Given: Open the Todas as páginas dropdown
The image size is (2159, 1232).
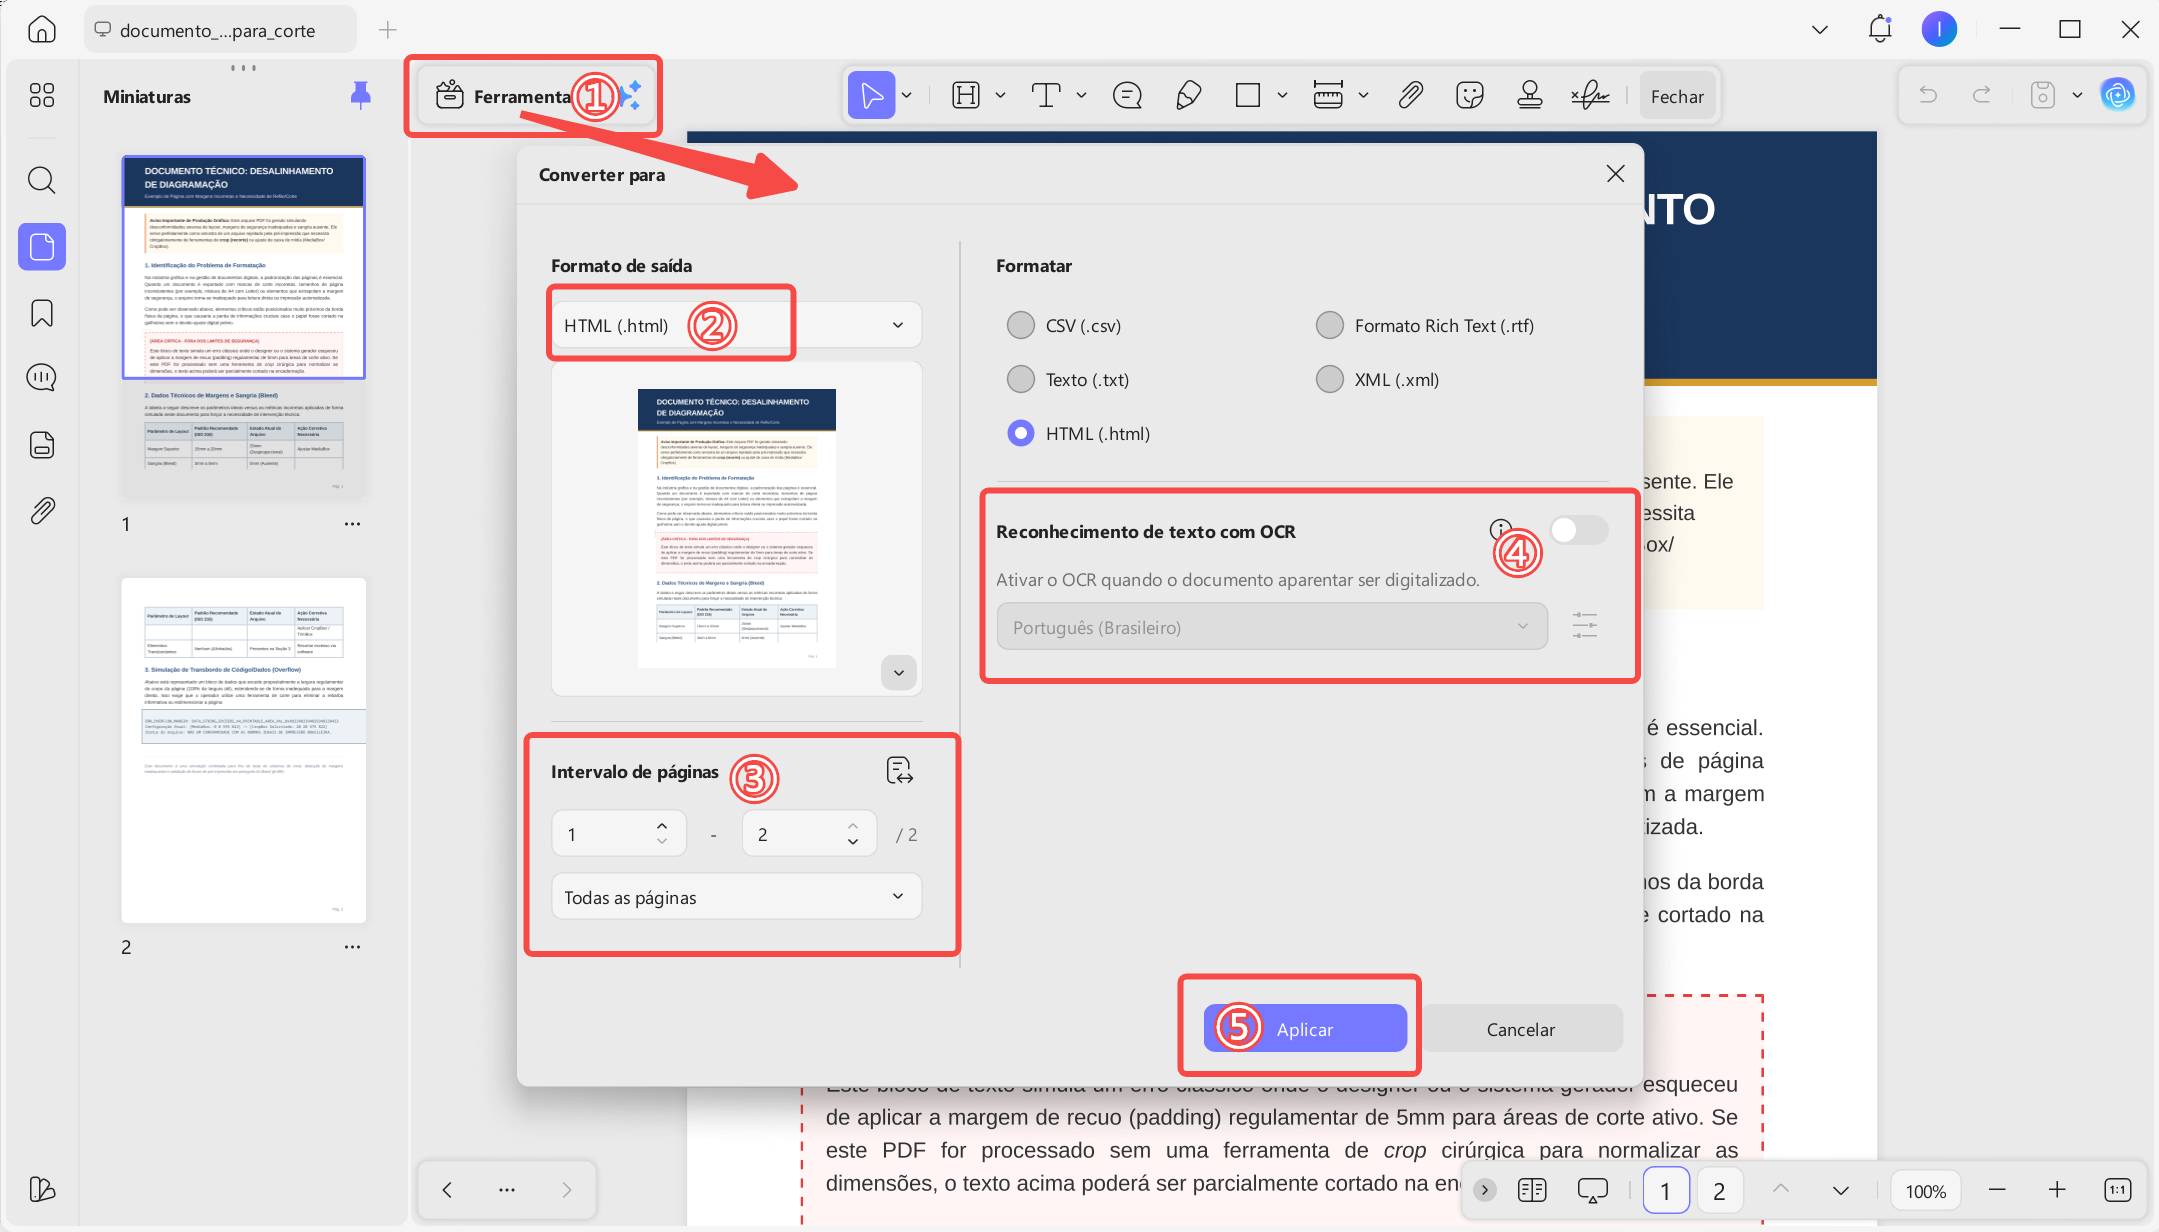Looking at the screenshot, I should point(736,897).
